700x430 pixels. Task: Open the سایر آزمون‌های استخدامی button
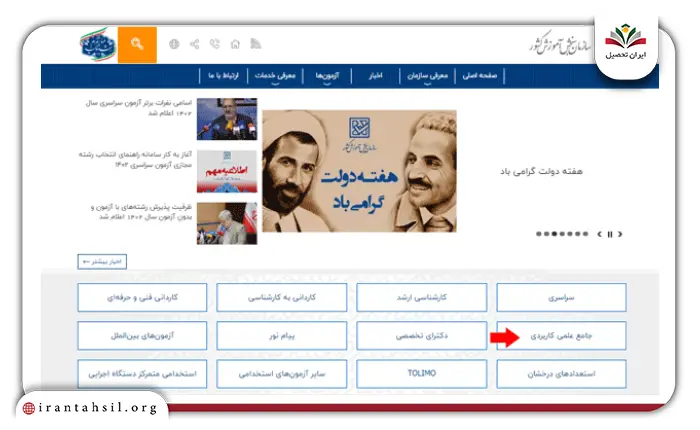point(282,374)
